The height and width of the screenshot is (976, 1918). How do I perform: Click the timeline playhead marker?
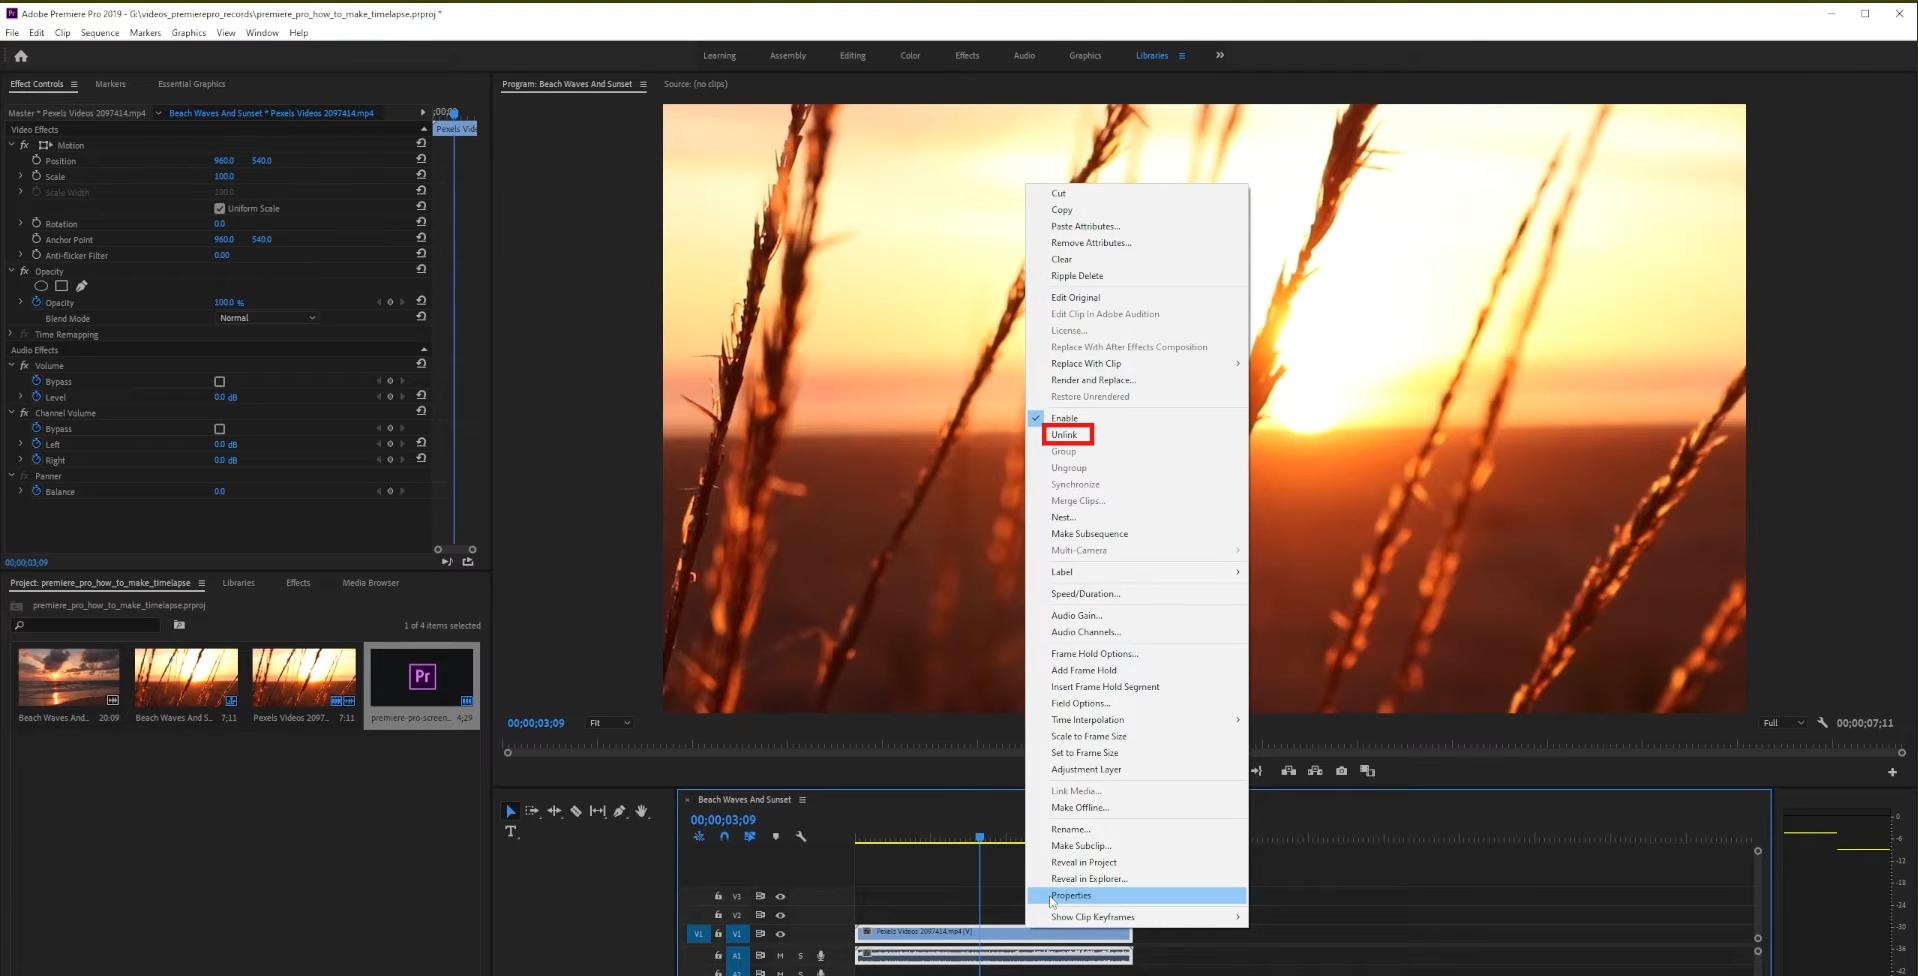[x=980, y=837]
